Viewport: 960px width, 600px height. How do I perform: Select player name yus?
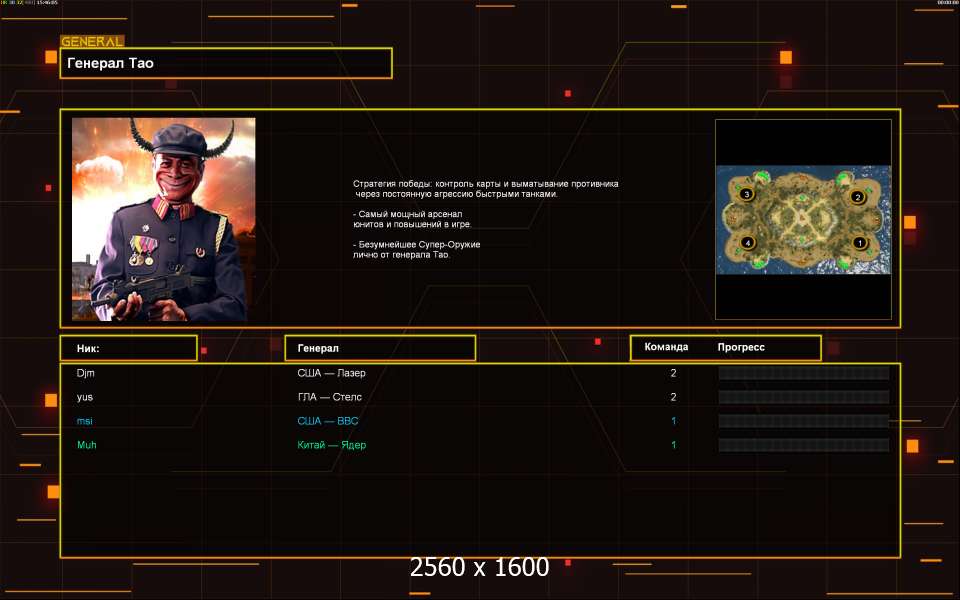coord(85,397)
